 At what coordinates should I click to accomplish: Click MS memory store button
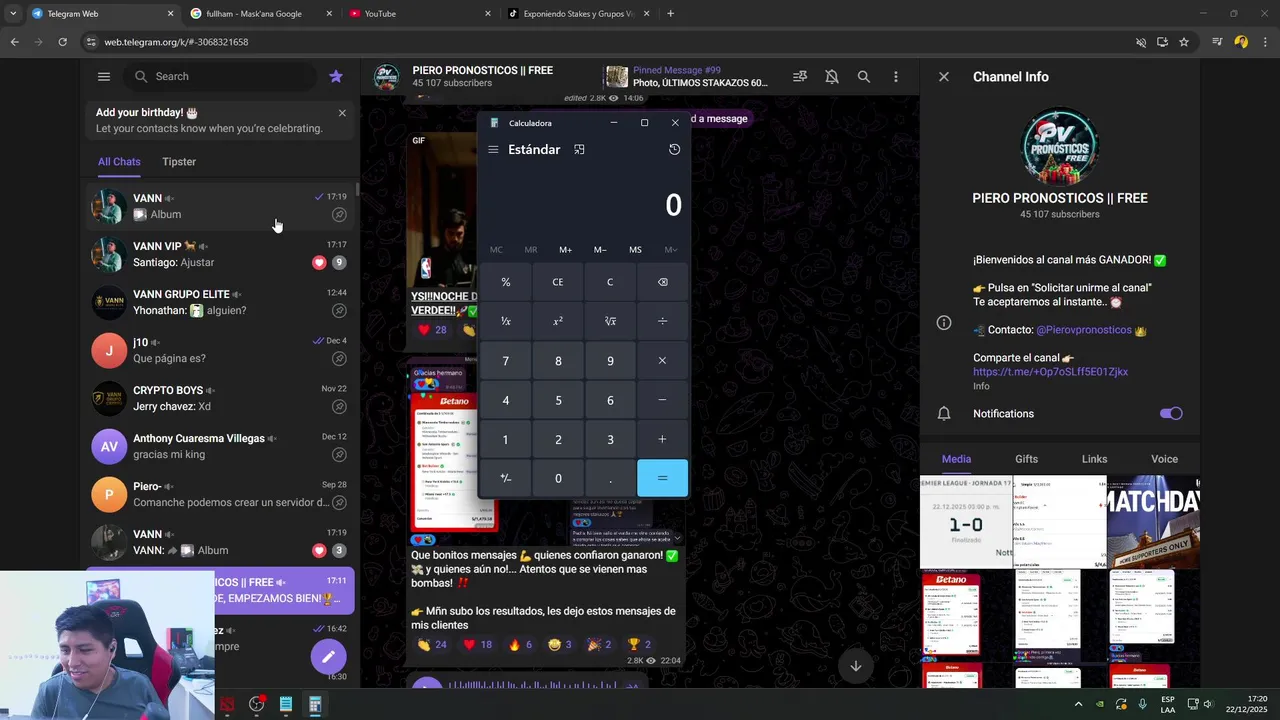pyautogui.click(x=635, y=250)
